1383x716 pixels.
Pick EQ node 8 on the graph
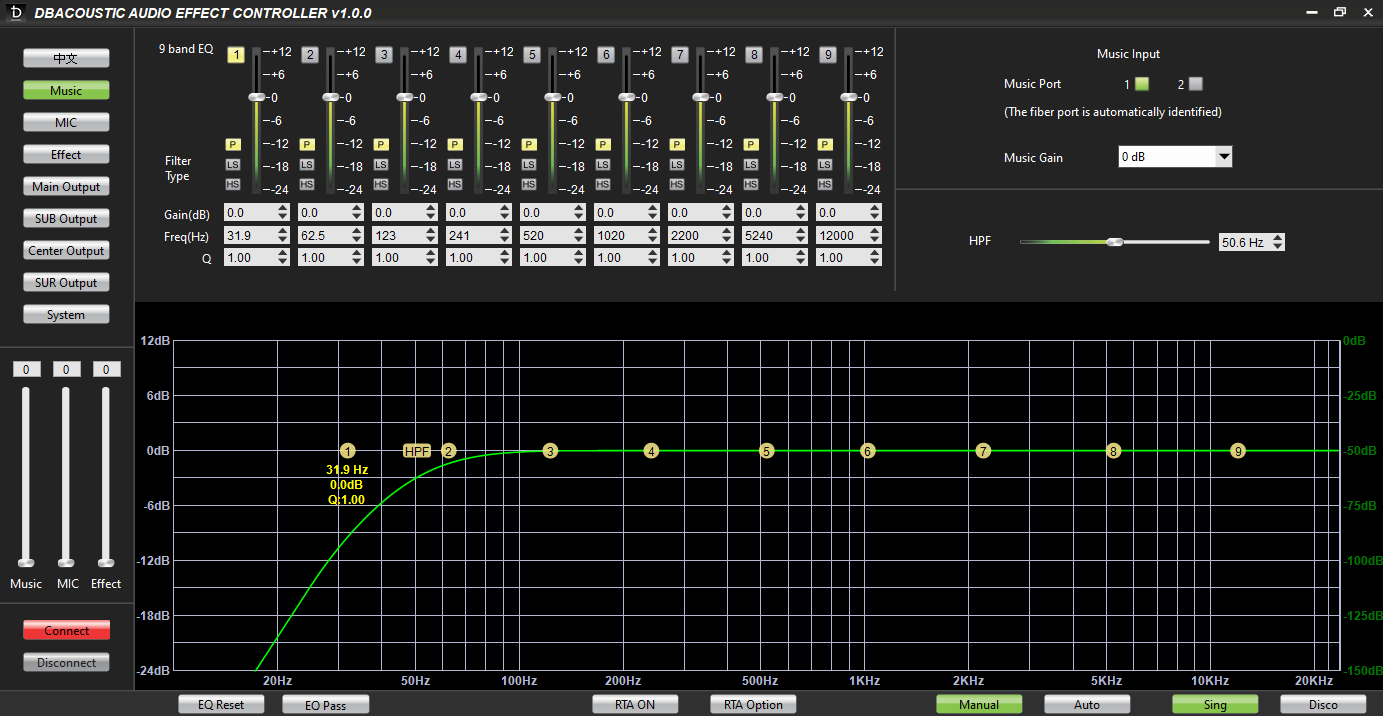(1113, 451)
